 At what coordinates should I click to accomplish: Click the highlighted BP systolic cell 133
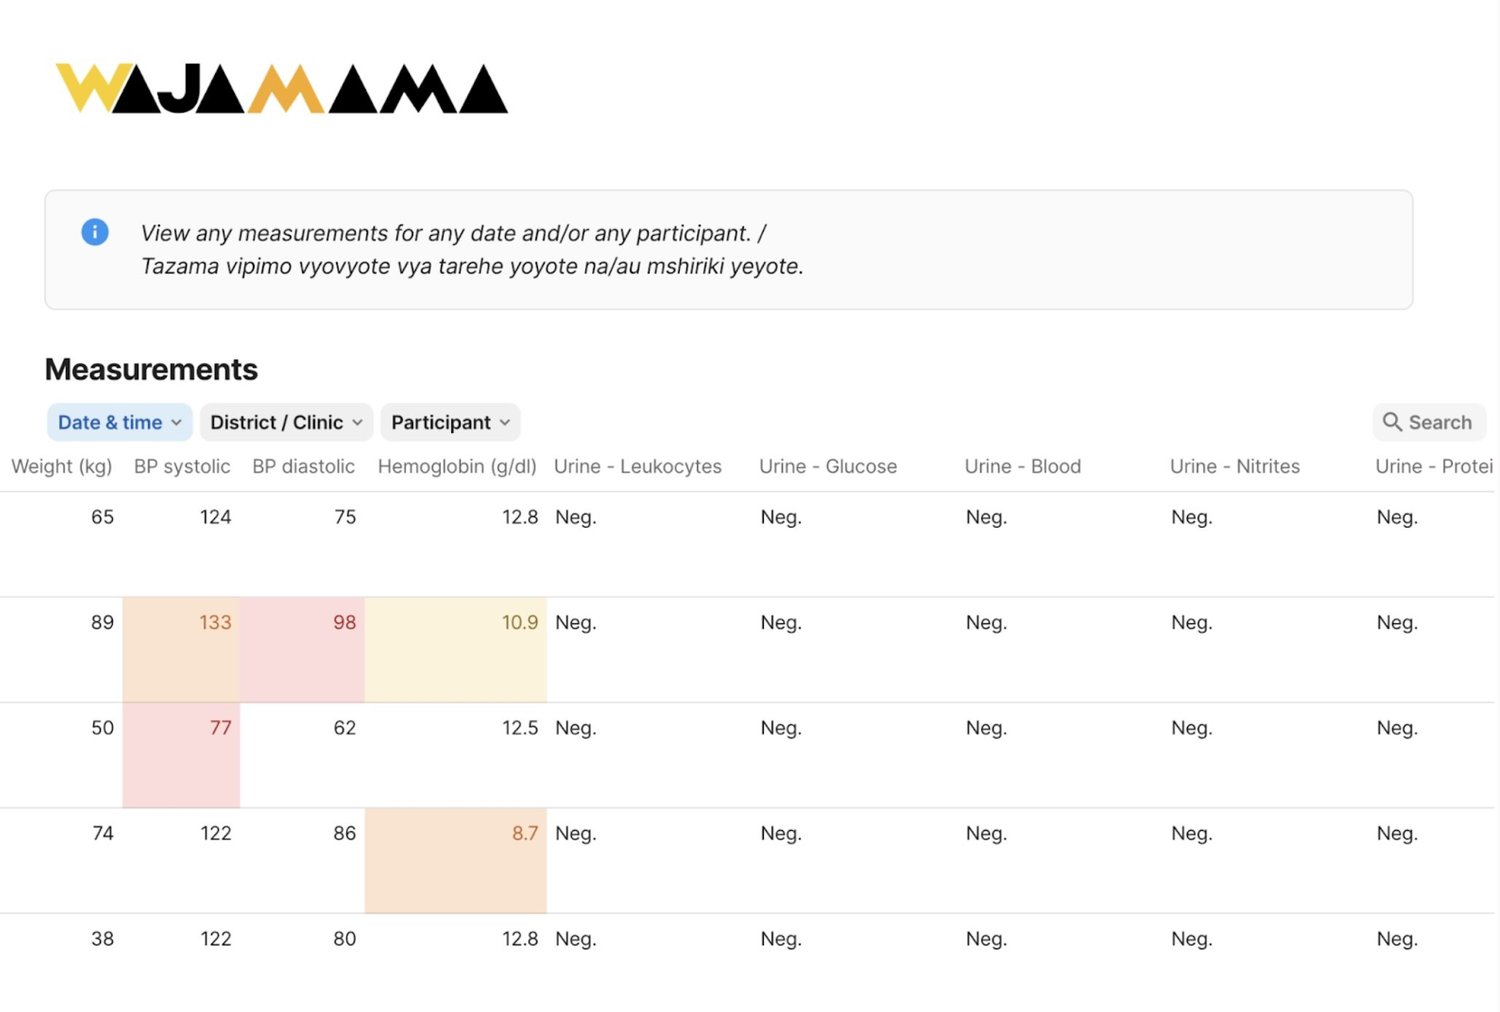(181, 650)
